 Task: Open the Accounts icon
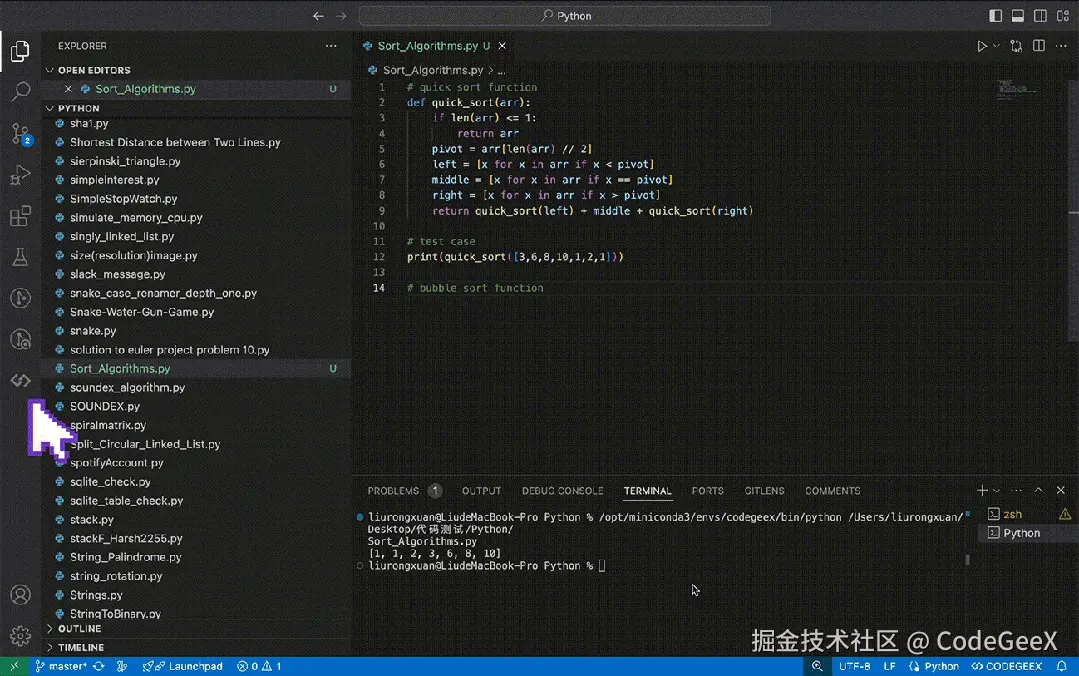click(x=21, y=595)
